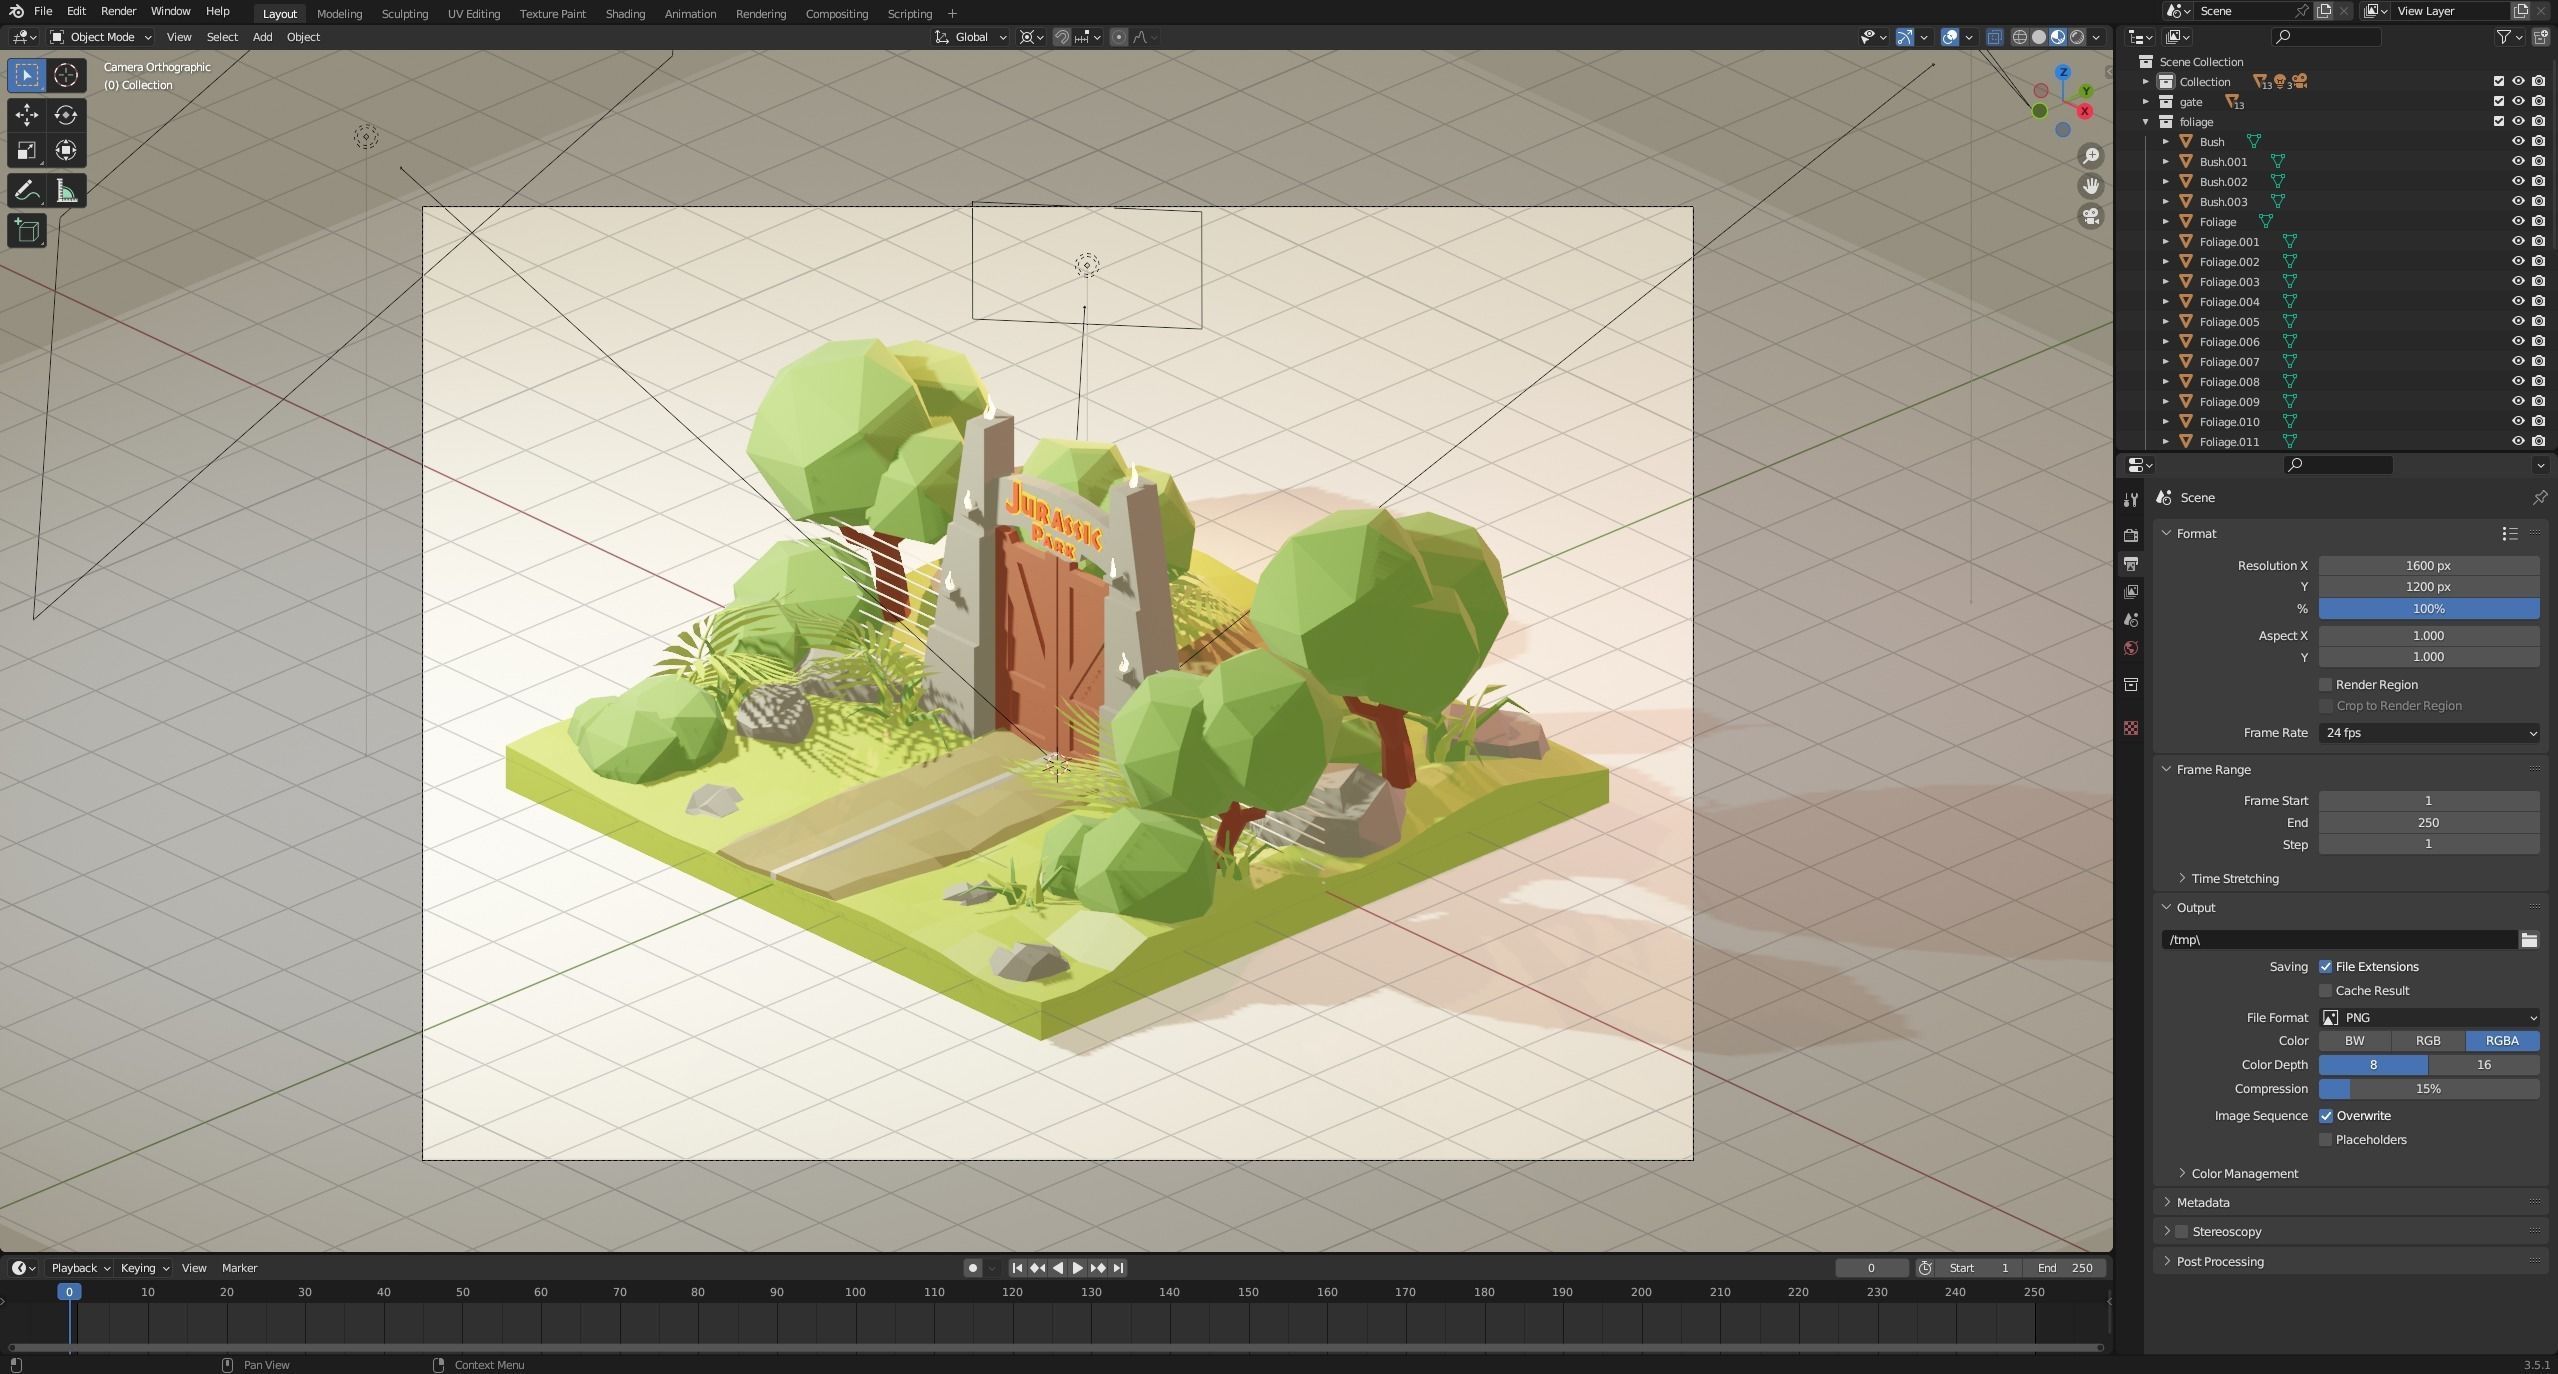
Task: Set Color Depth to 16
Action: click(x=2484, y=1065)
